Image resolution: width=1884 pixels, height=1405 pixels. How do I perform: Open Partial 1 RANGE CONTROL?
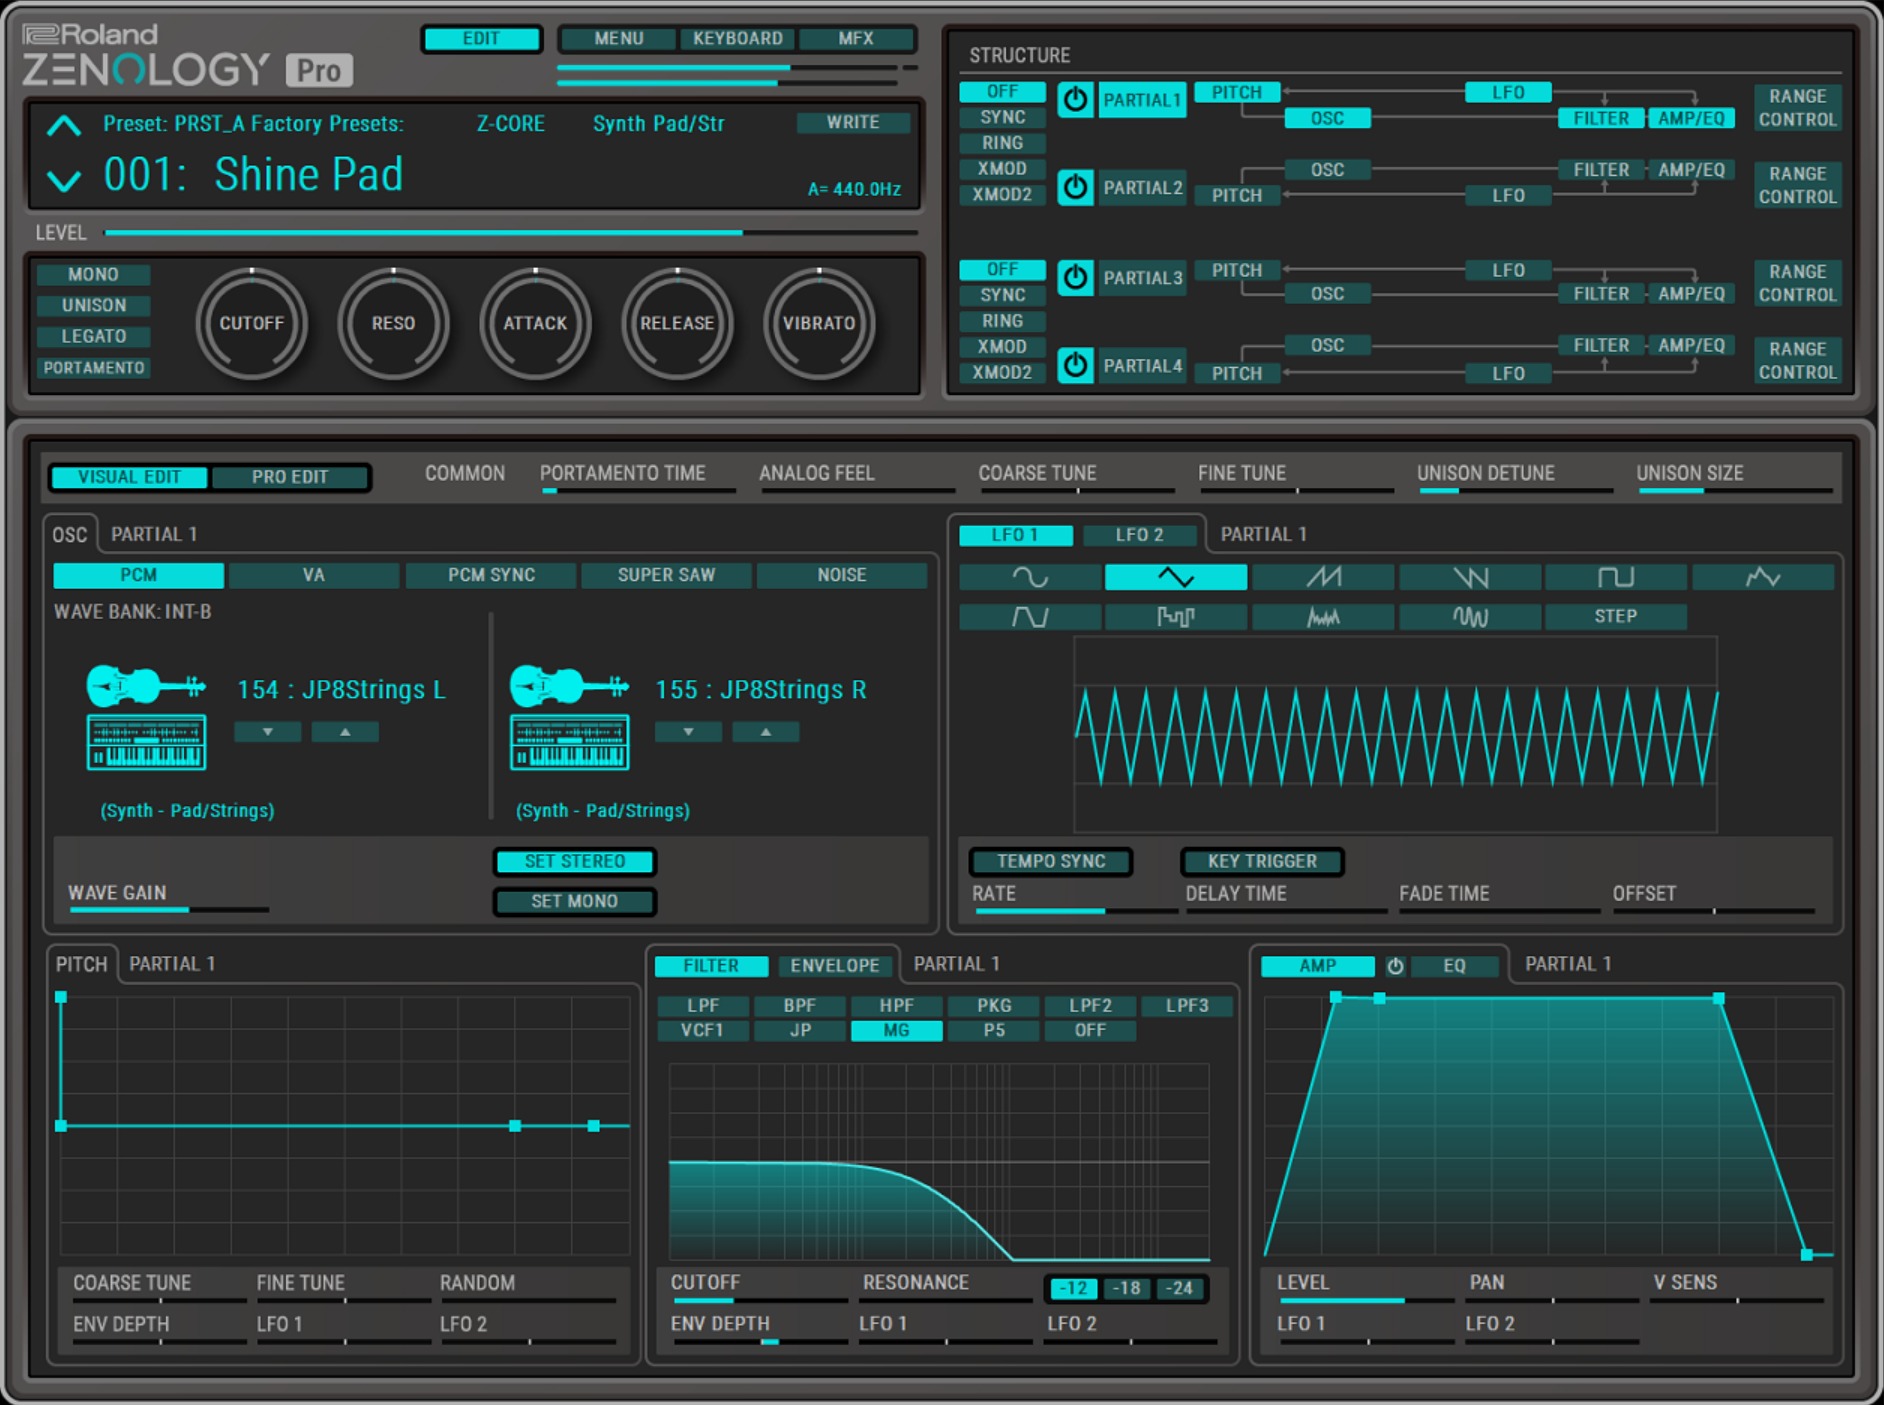point(1797,108)
